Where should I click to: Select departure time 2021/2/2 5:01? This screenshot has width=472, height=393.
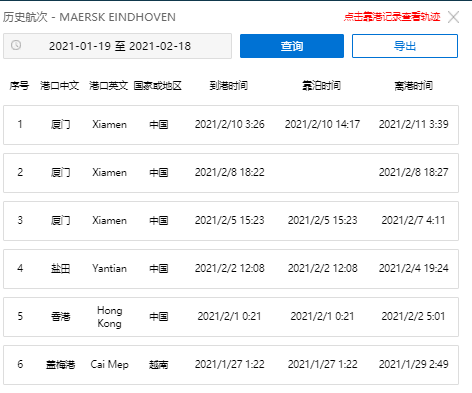pyautogui.click(x=413, y=316)
